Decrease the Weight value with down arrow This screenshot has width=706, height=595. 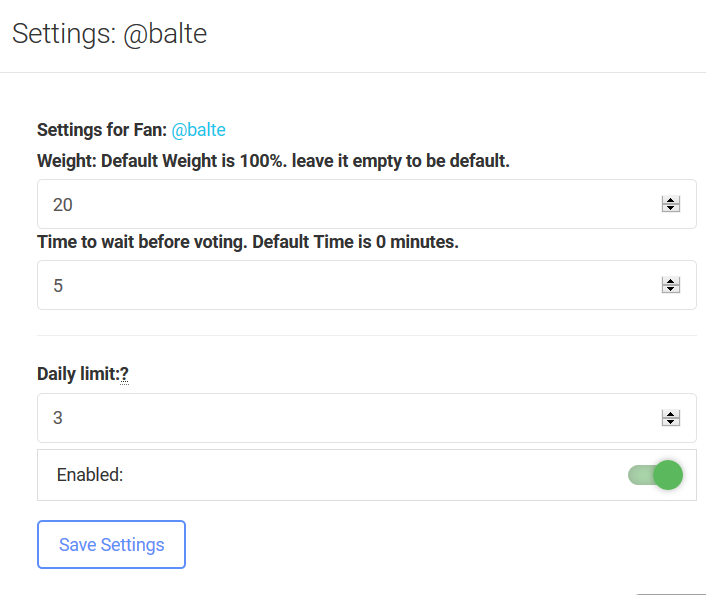671,209
